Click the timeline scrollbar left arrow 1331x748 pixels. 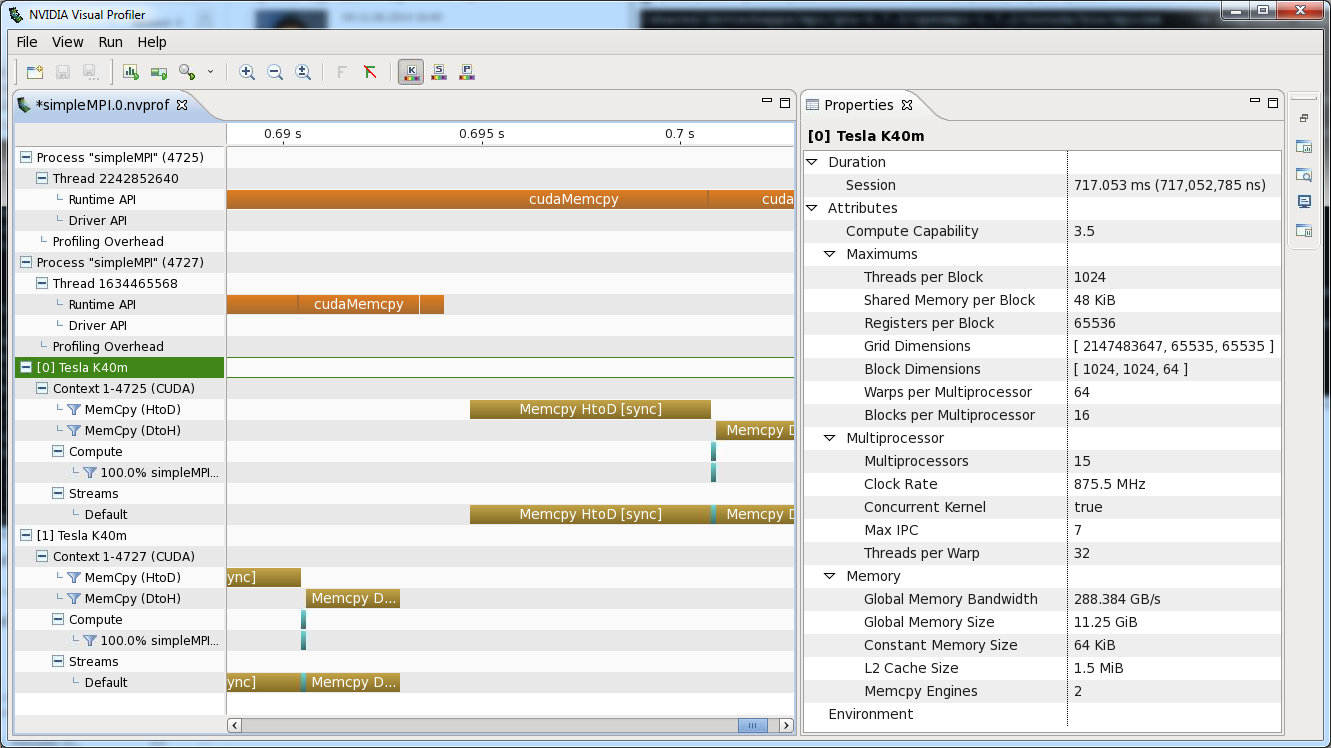pyautogui.click(x=235, y=725)
